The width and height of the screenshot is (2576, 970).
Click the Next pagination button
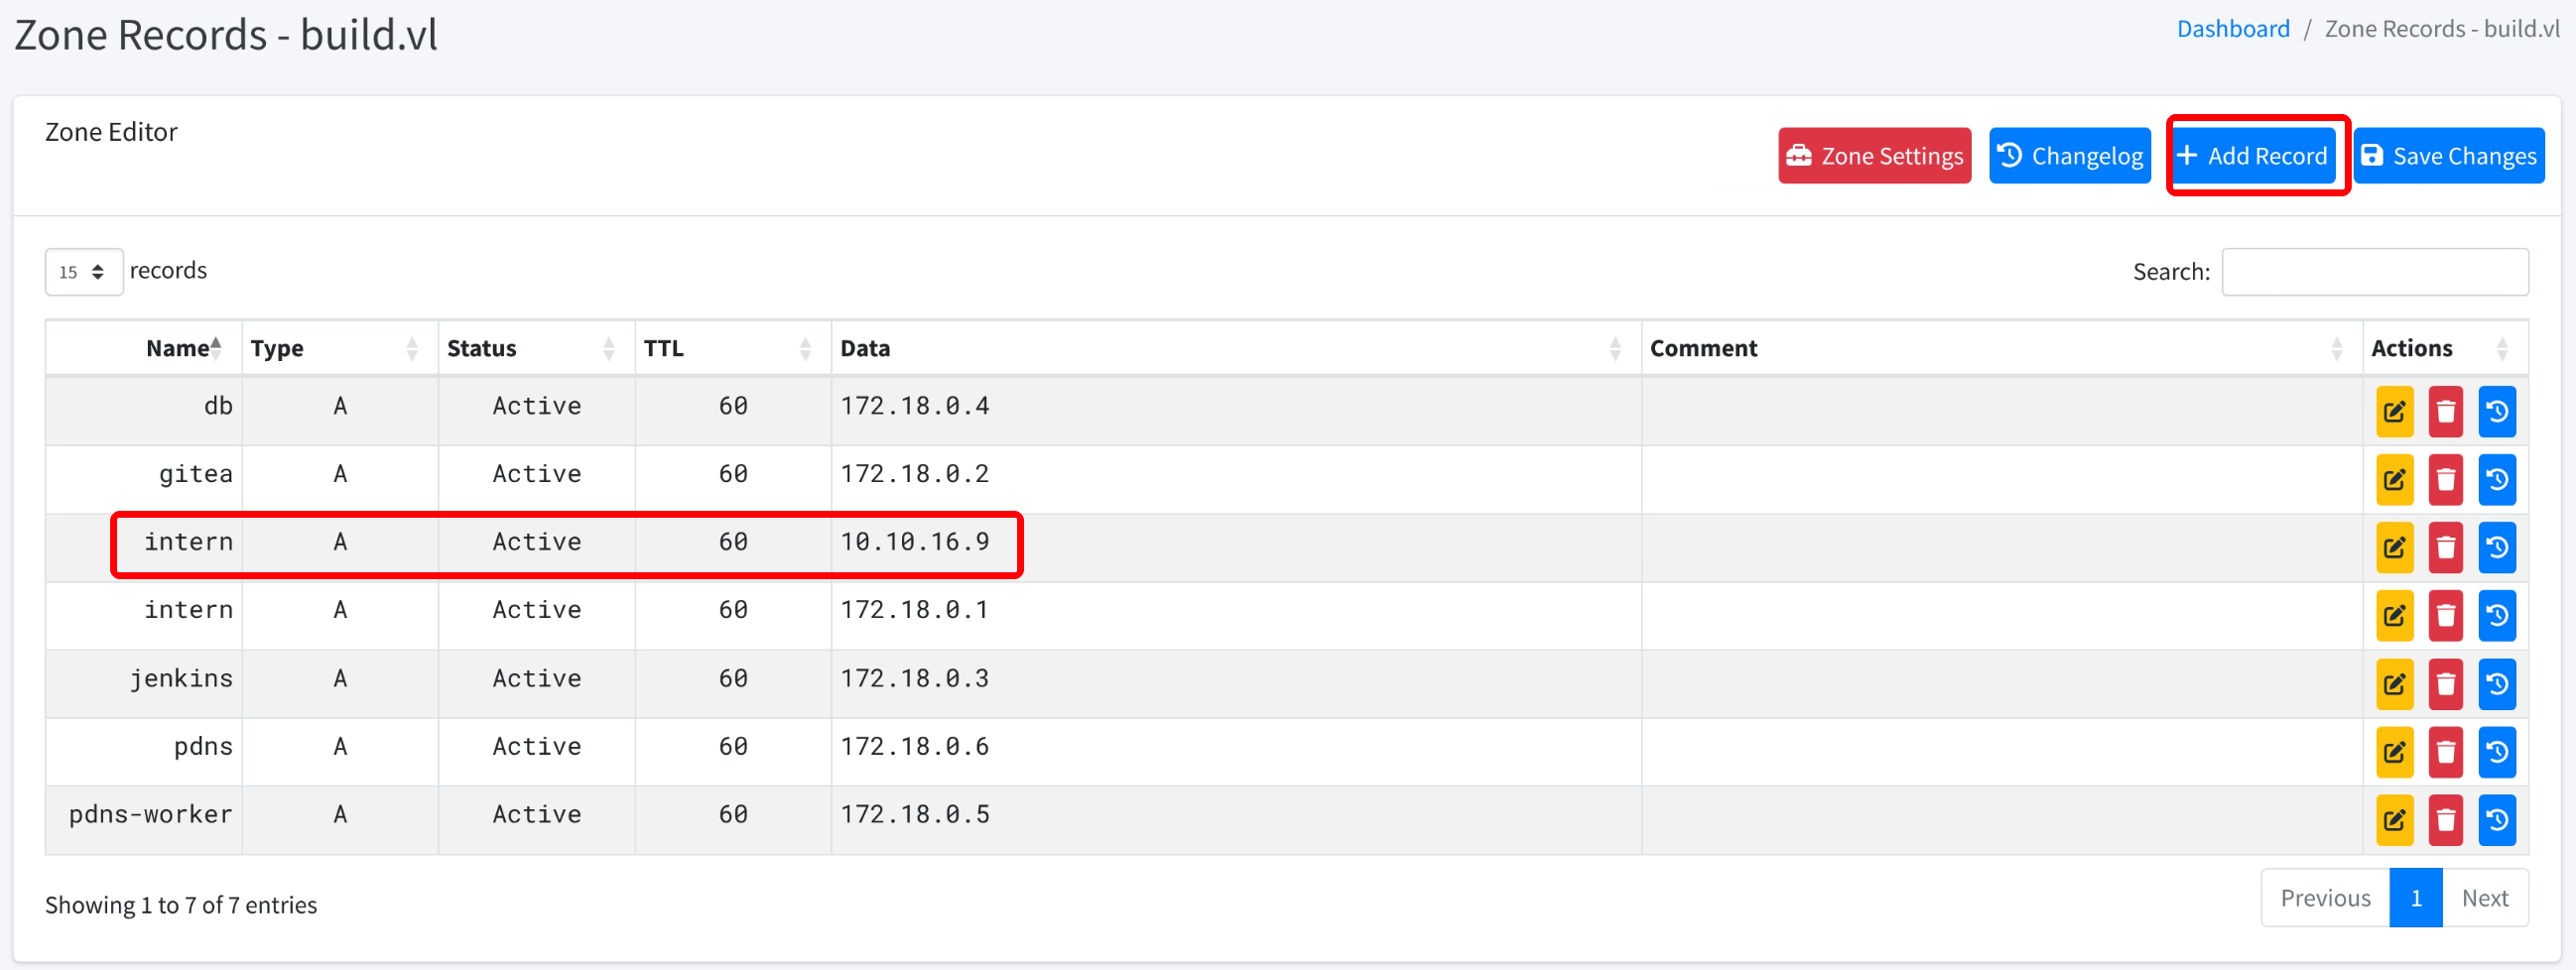pos(2484,898)
